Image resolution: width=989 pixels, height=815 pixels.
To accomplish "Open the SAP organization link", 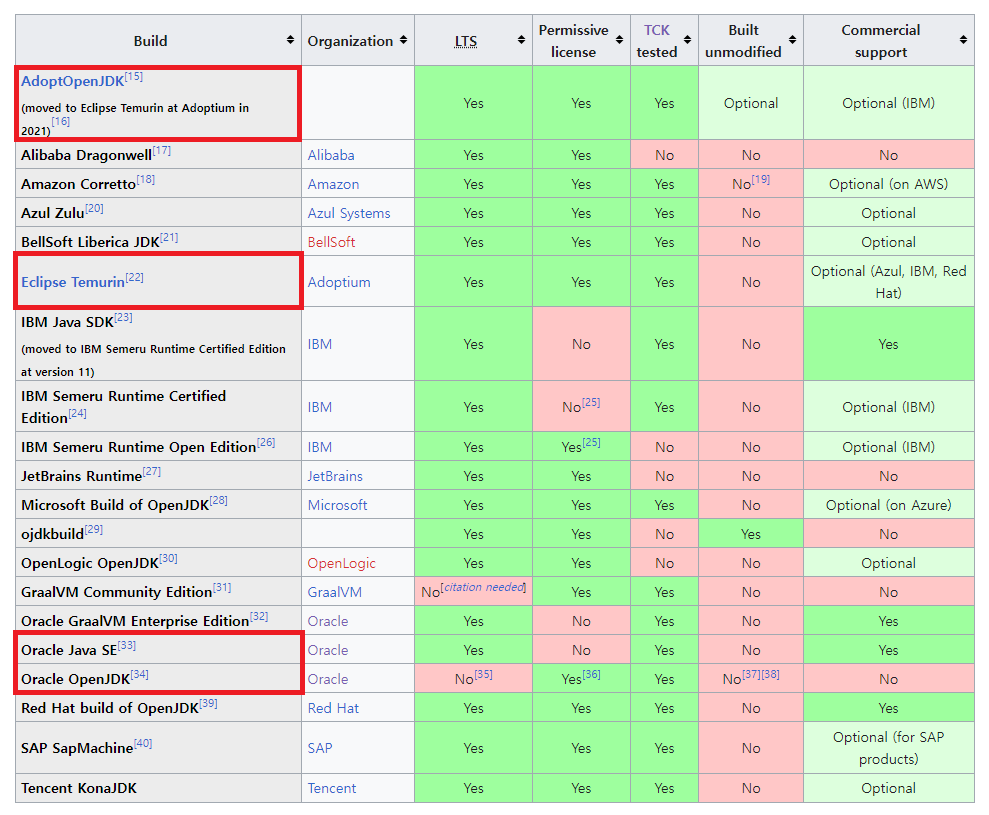I will click(320, 748).
